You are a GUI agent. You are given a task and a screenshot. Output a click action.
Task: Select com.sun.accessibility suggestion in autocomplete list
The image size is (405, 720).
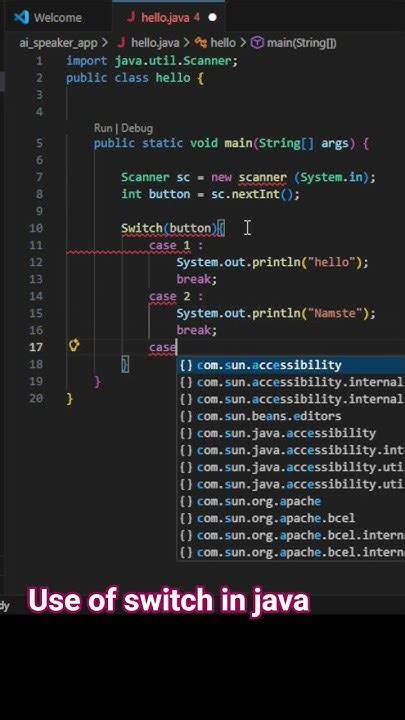pos(291,365)
